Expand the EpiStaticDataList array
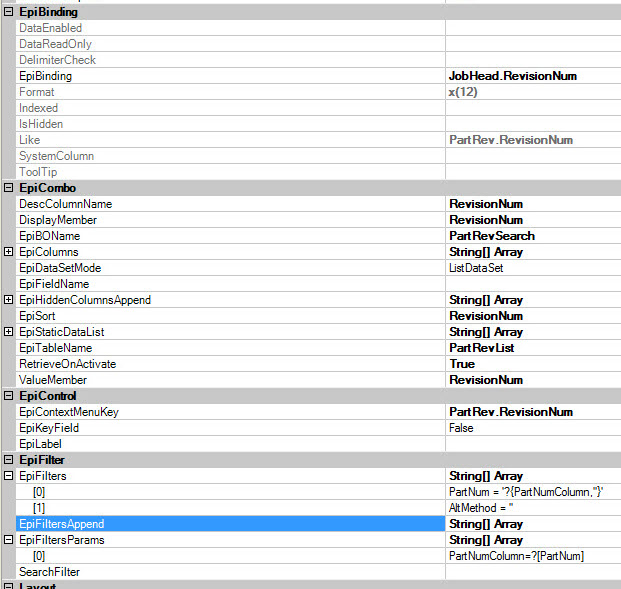This screenshot has width=621, height=589. 8,332
